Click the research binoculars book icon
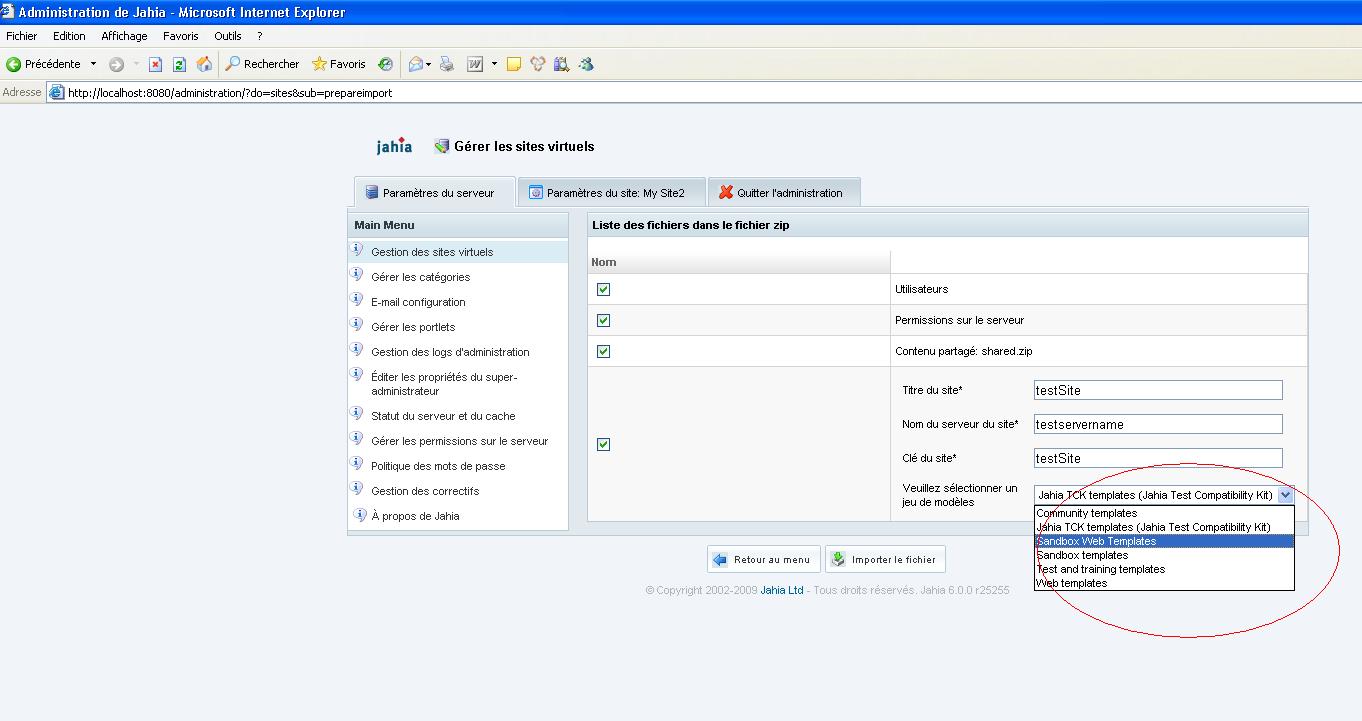 pos(562,64)
